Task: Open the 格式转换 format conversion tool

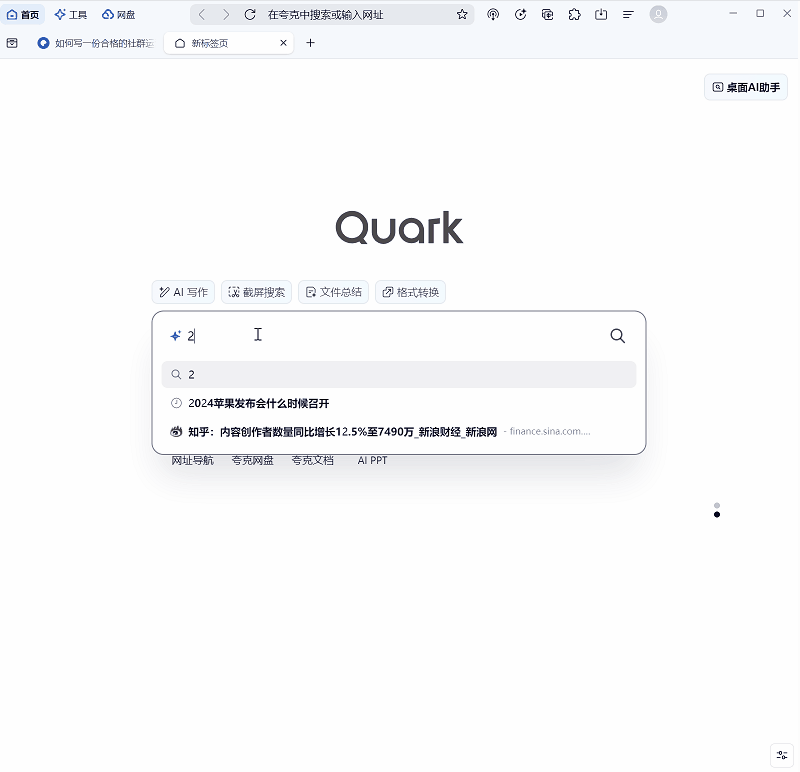Action: click(410, 292)
